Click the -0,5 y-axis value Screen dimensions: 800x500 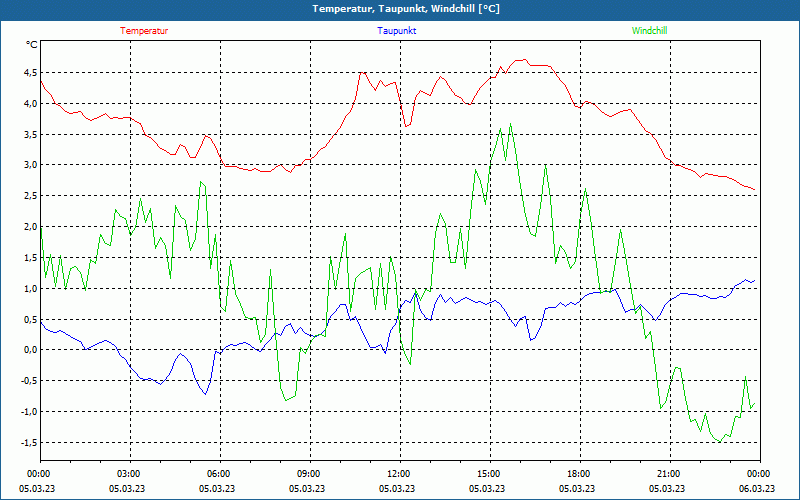(29, 381)
